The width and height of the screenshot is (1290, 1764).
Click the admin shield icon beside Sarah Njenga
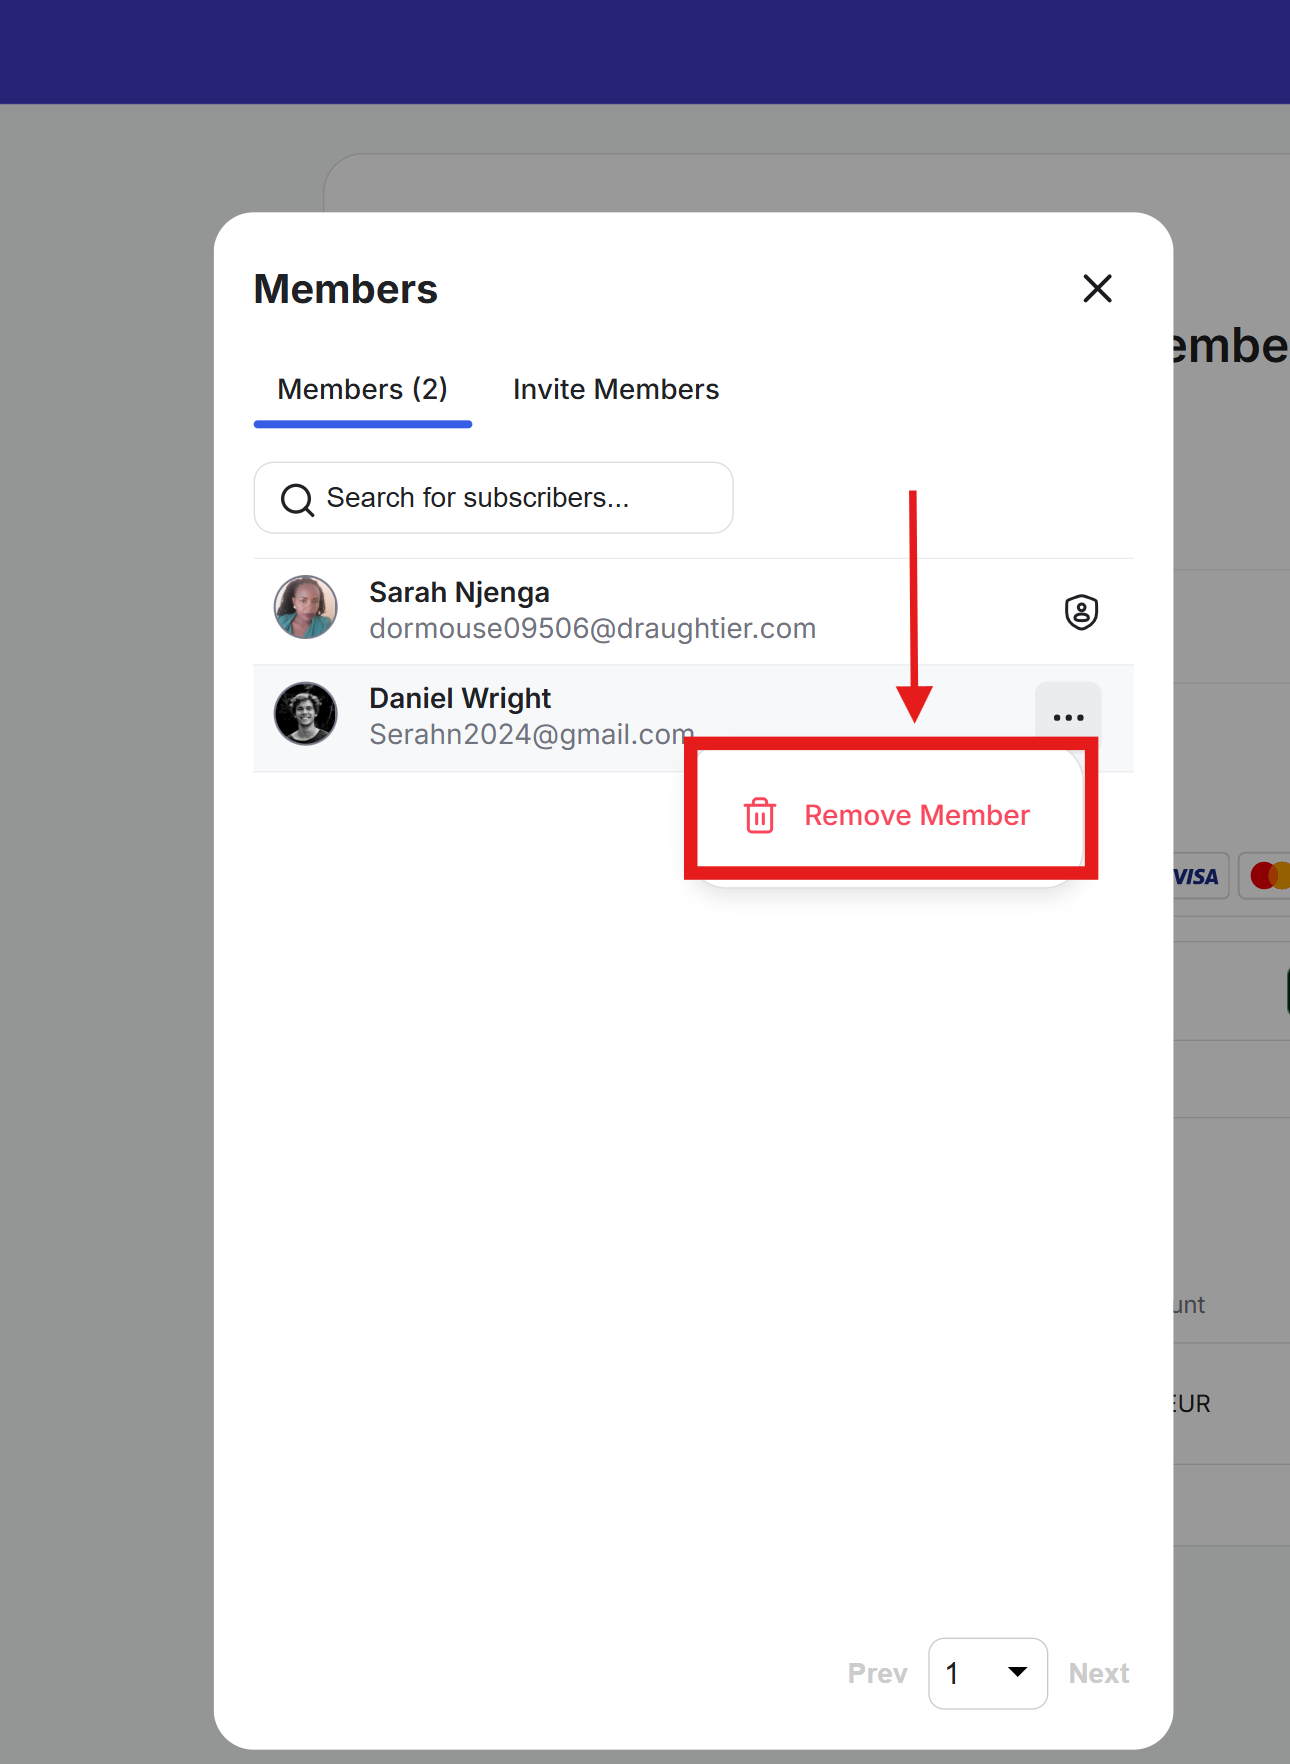[x=1081, y=612]
